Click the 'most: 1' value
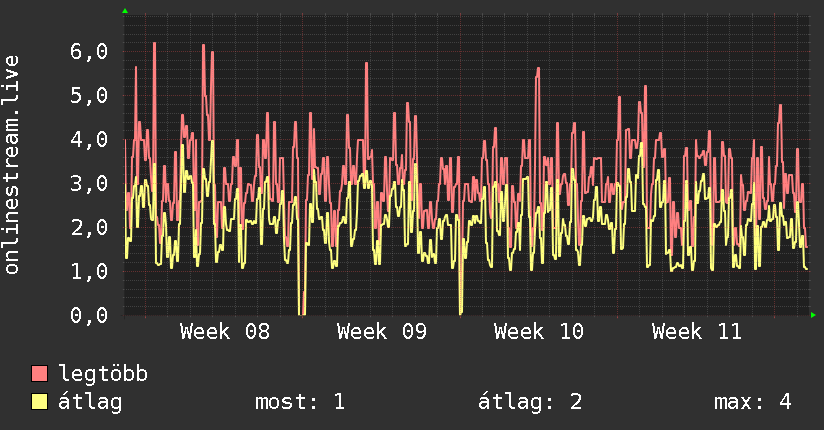This screenshot has height=430, width=824. (x=300, y=402)
